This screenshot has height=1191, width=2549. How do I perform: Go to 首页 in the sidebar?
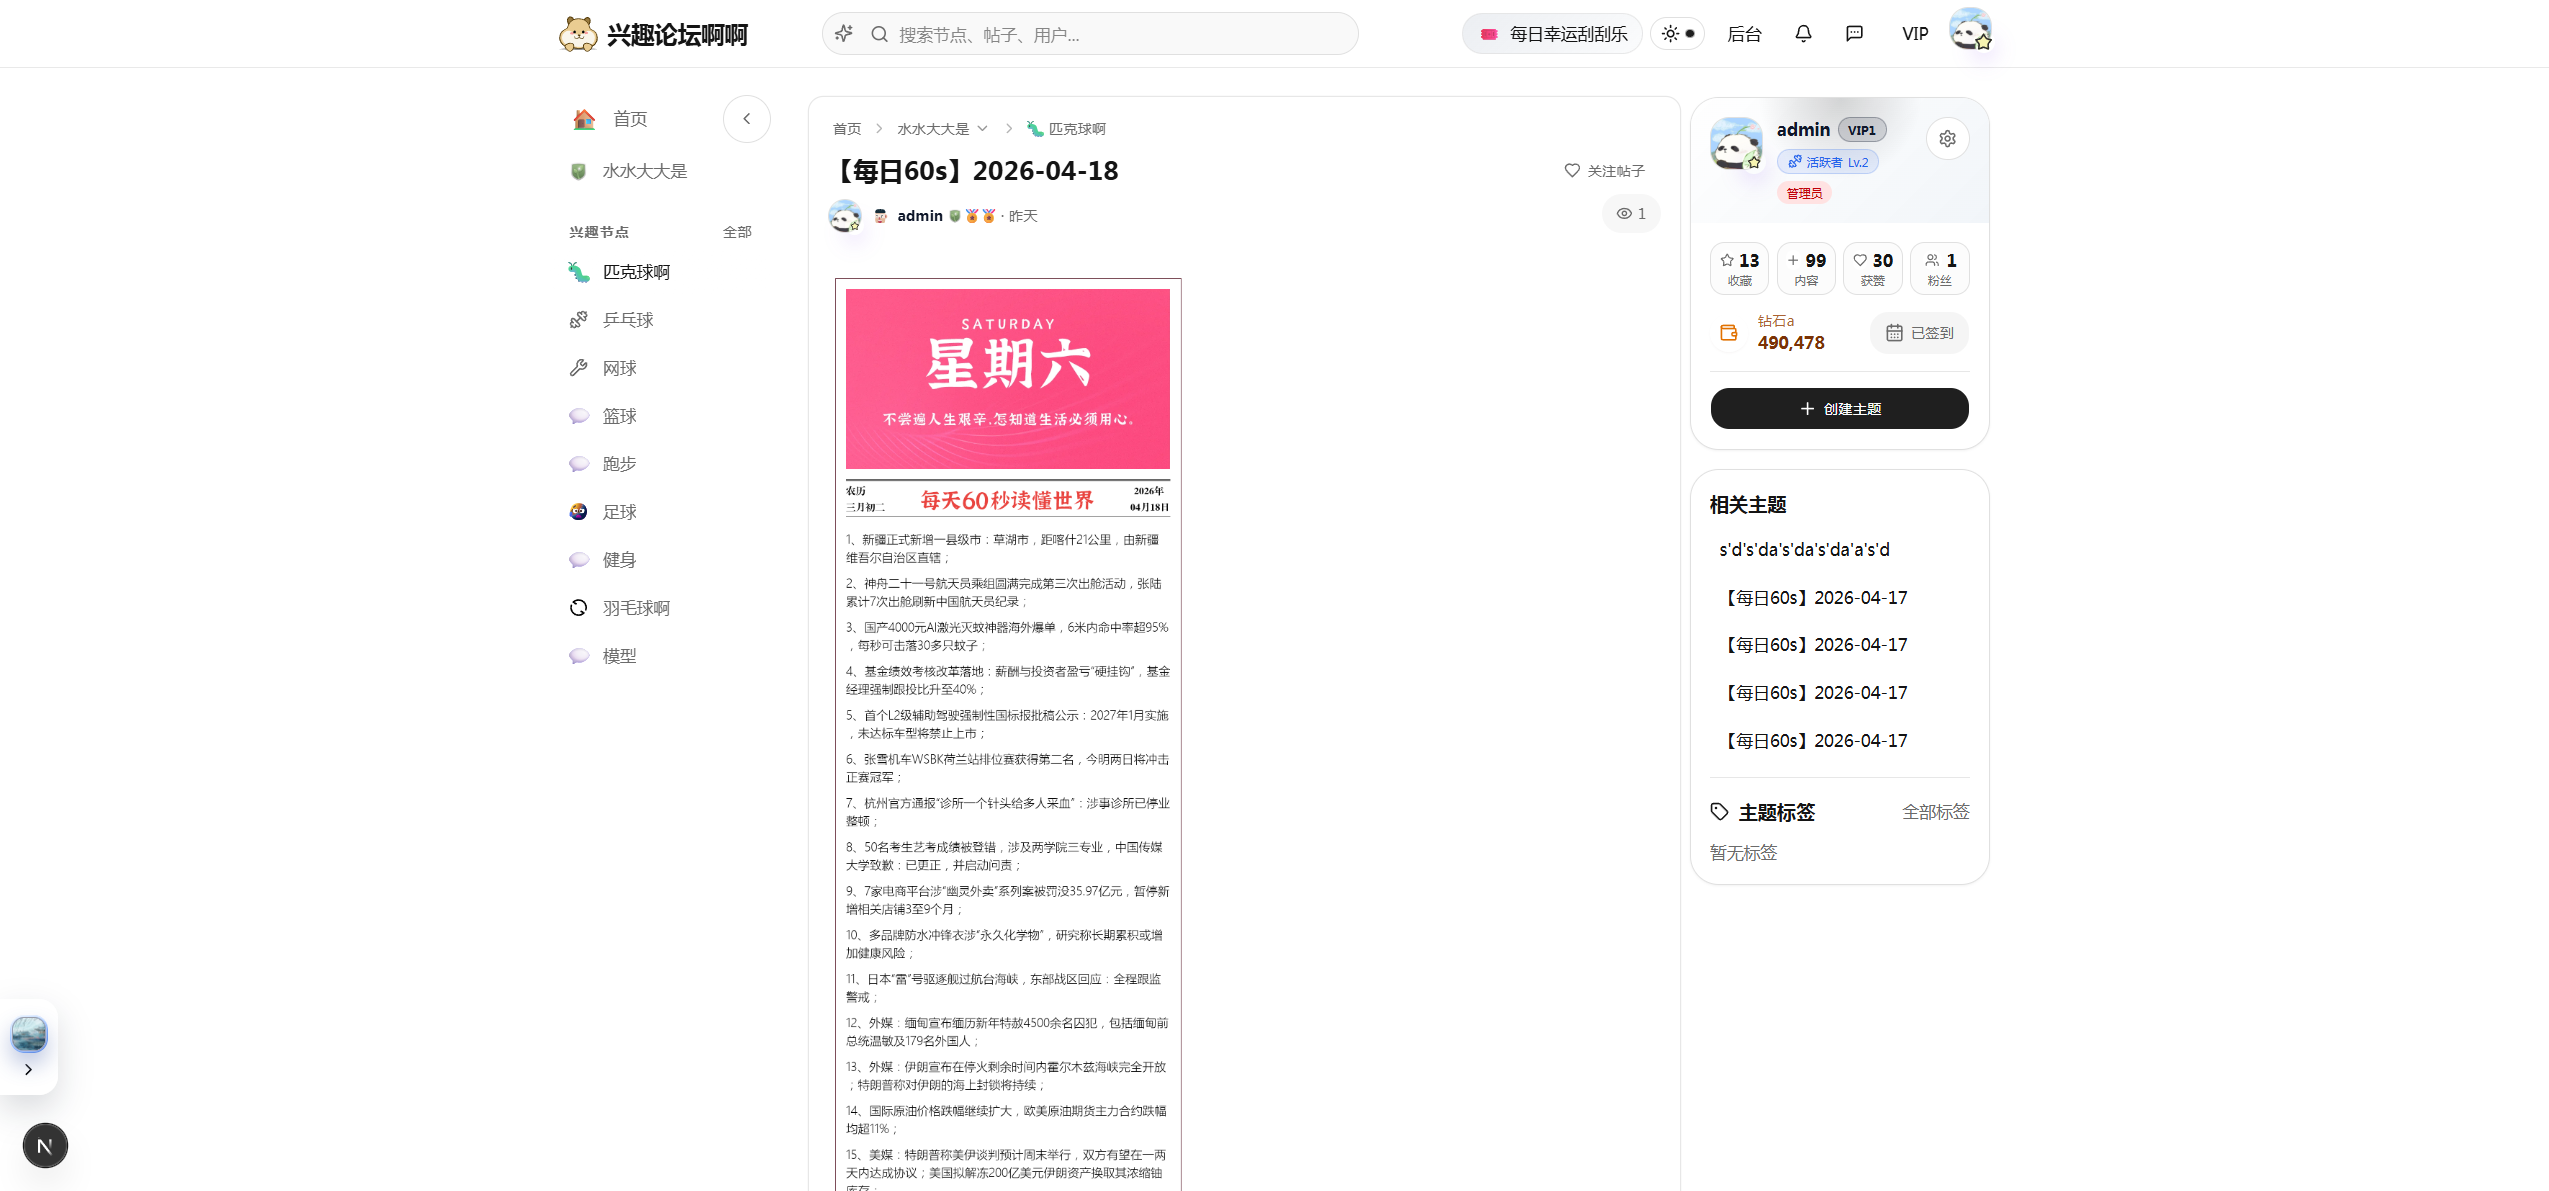pos(630,119)
